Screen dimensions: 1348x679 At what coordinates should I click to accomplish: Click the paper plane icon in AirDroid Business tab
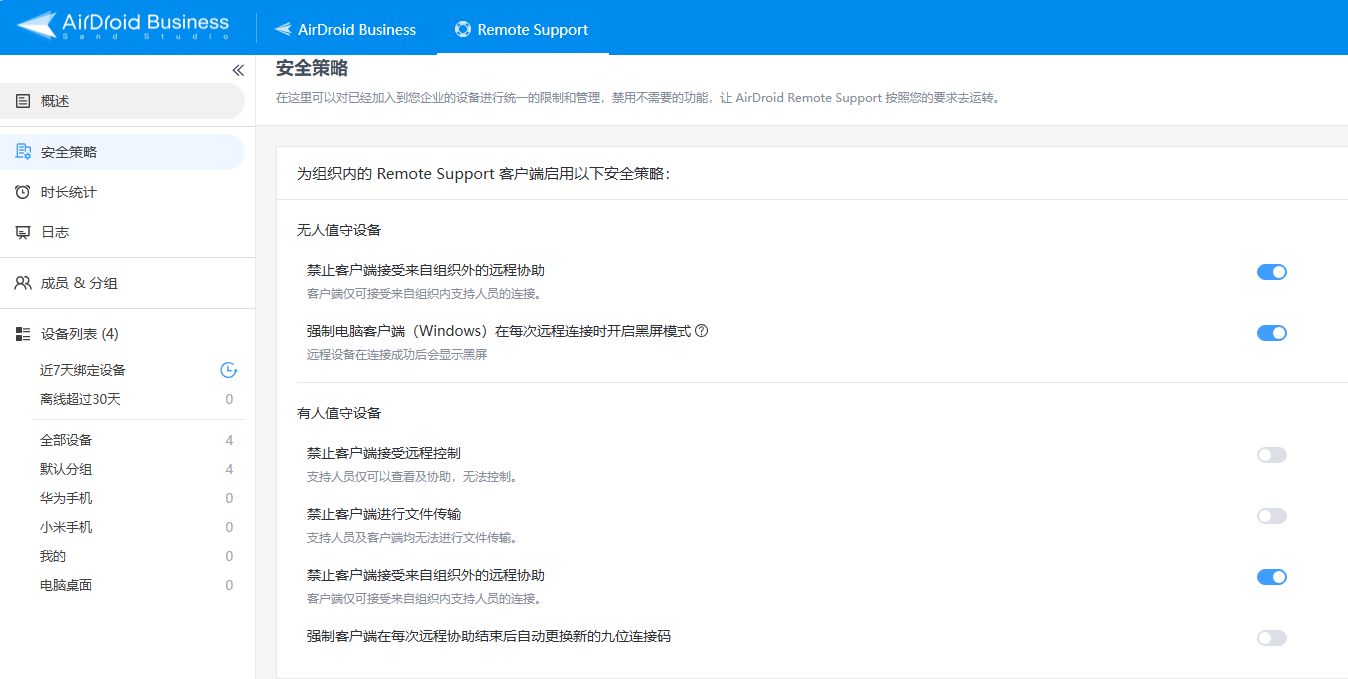284,29
